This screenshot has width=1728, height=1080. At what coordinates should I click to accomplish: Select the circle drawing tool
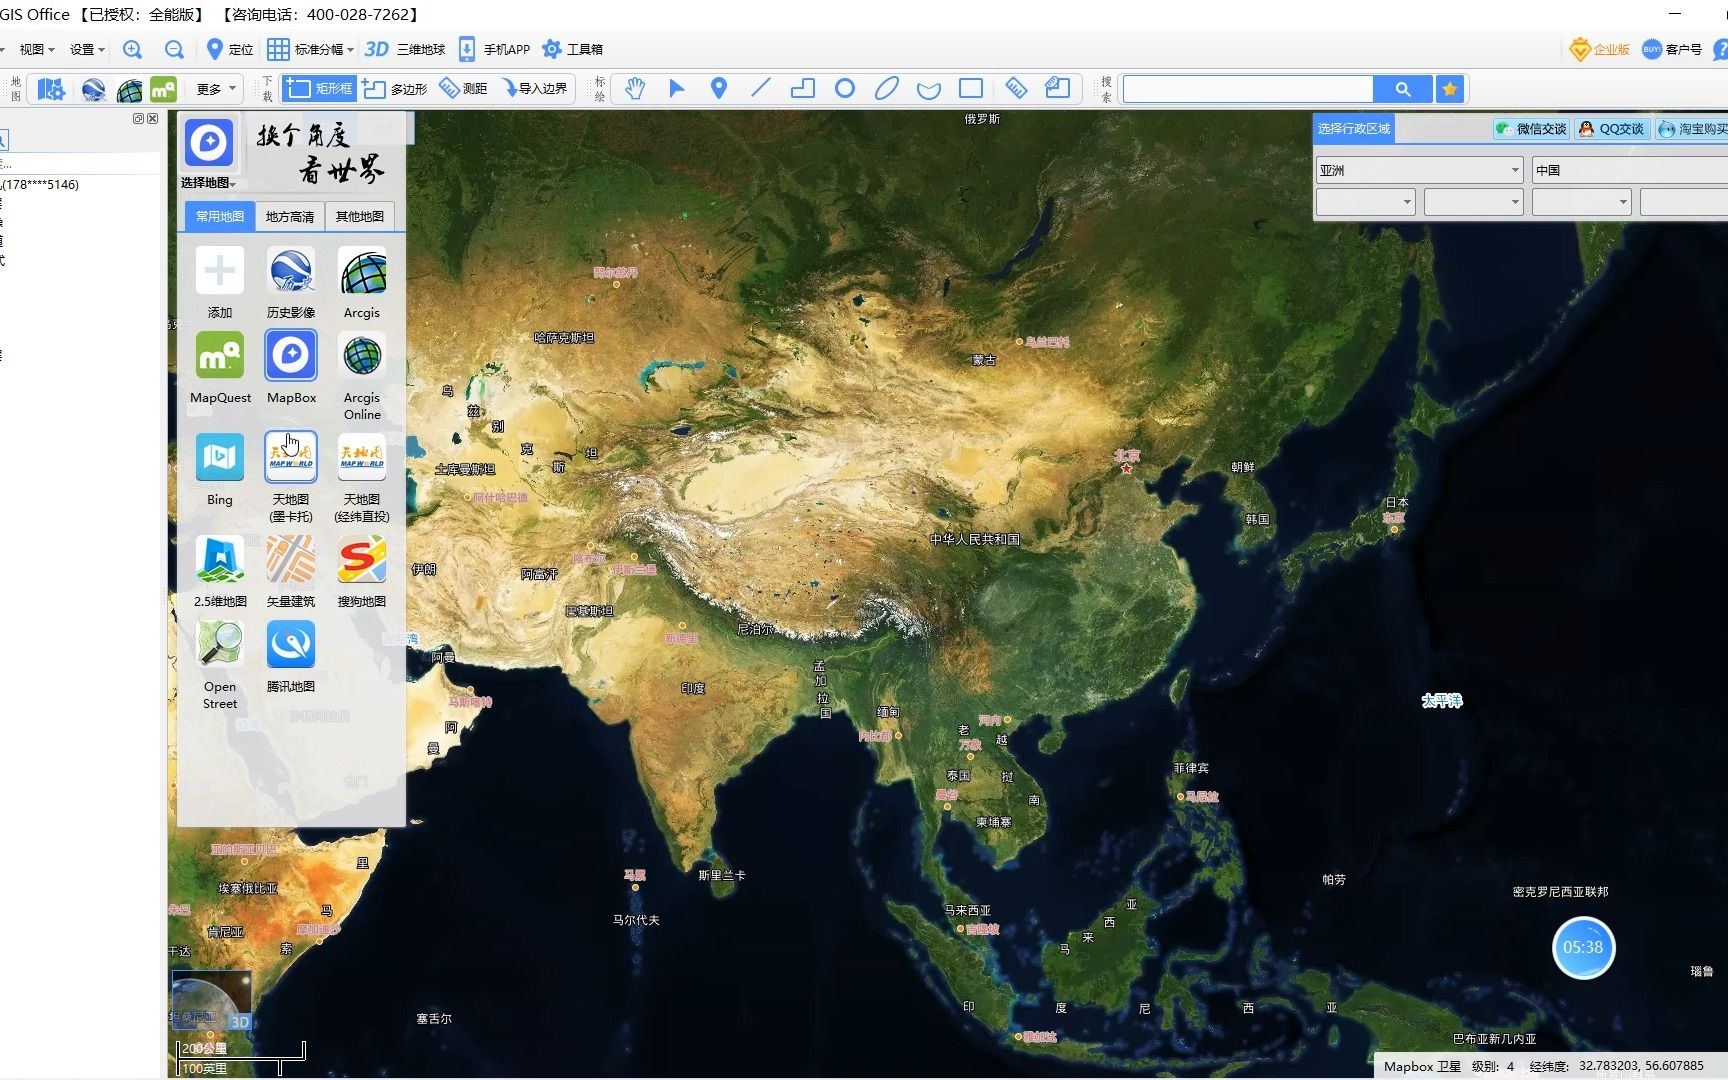tap(845, 89)
